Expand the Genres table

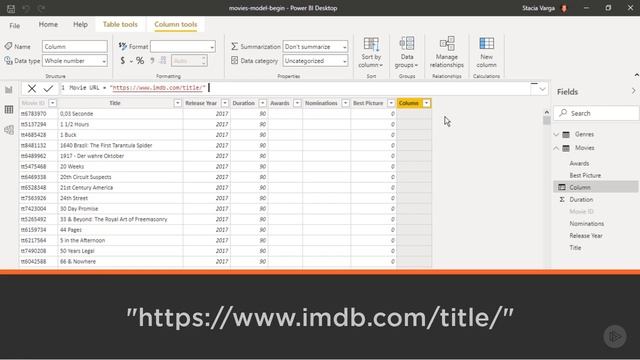[556, 134]
